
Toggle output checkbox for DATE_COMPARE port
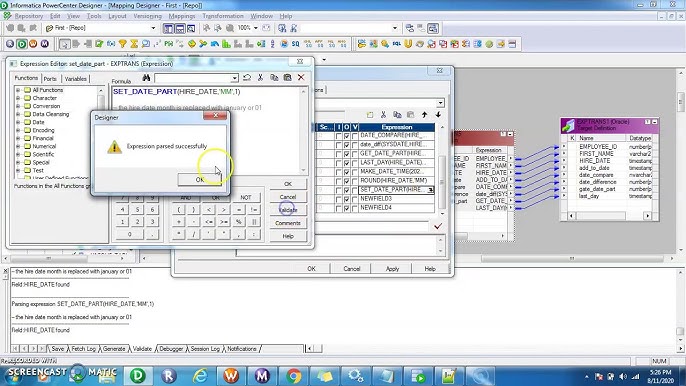(346, 136)
